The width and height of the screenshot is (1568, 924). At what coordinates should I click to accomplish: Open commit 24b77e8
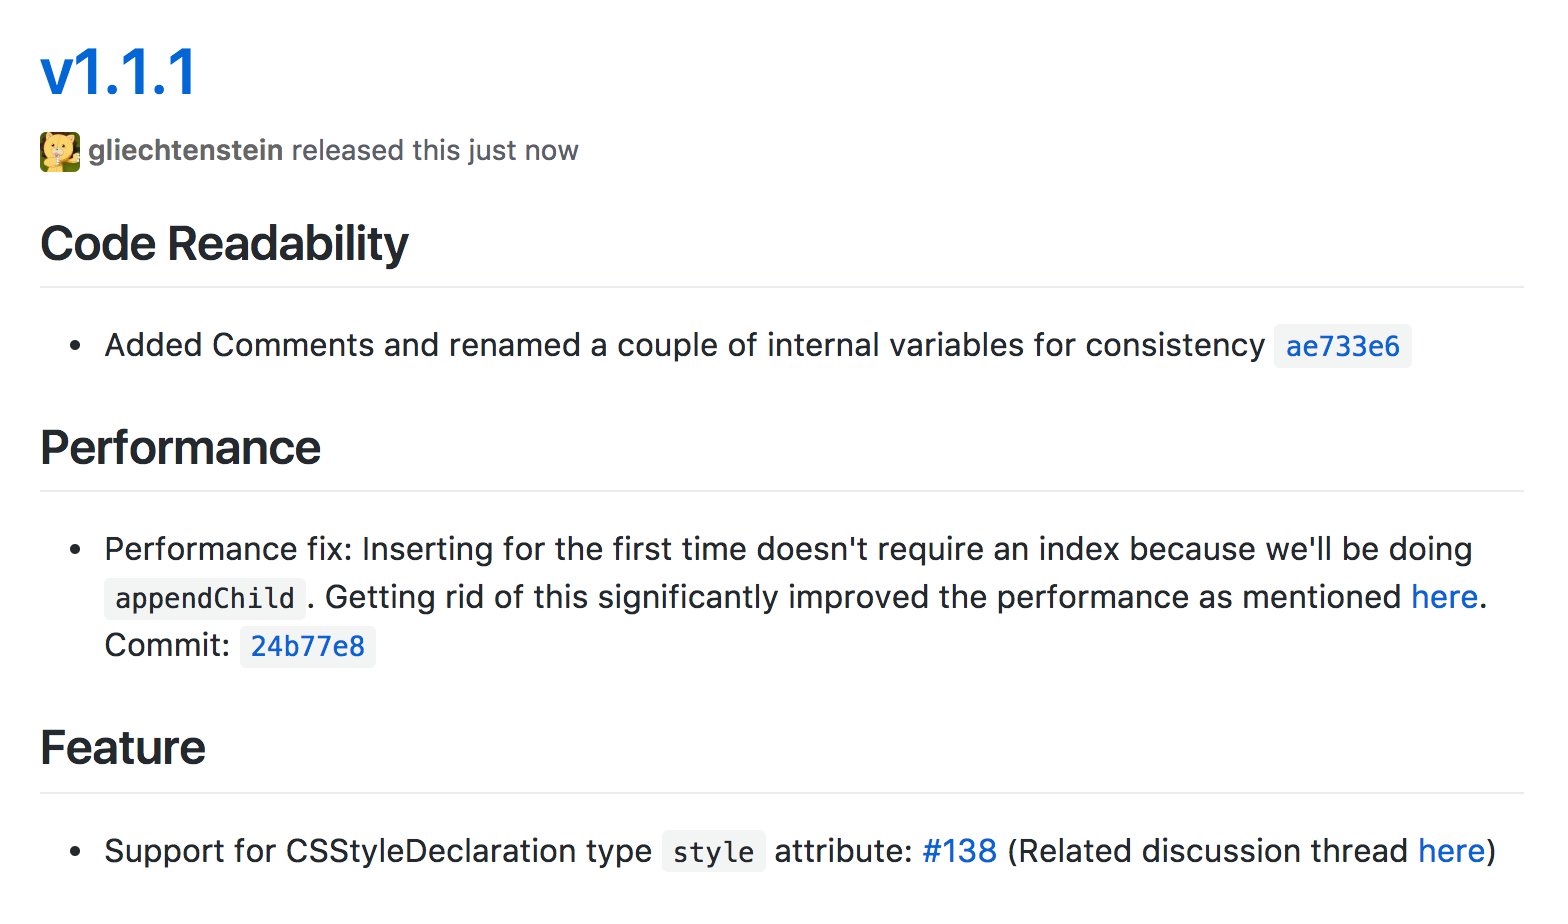coord(308,646)
